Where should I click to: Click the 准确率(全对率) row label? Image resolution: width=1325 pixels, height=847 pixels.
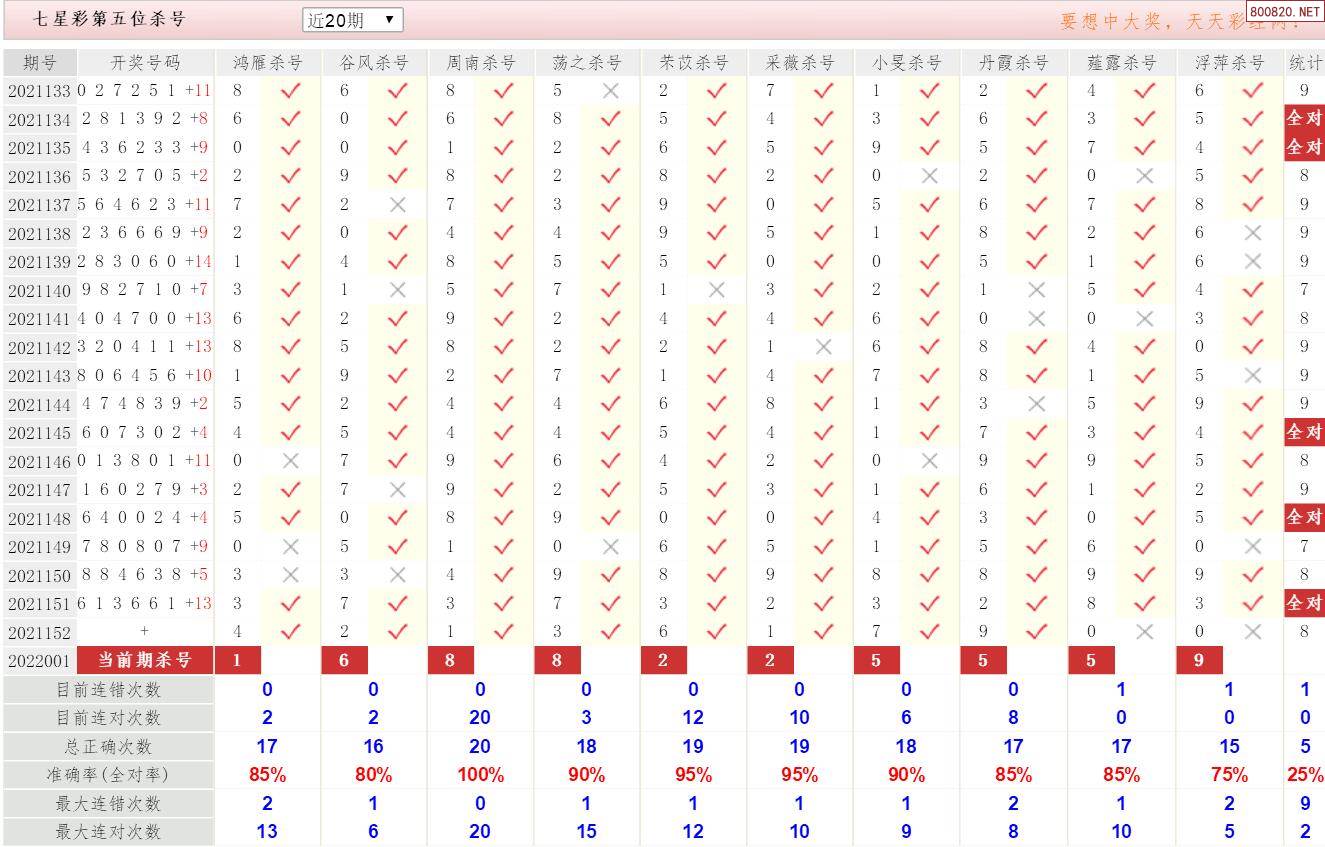coord(108,774)
